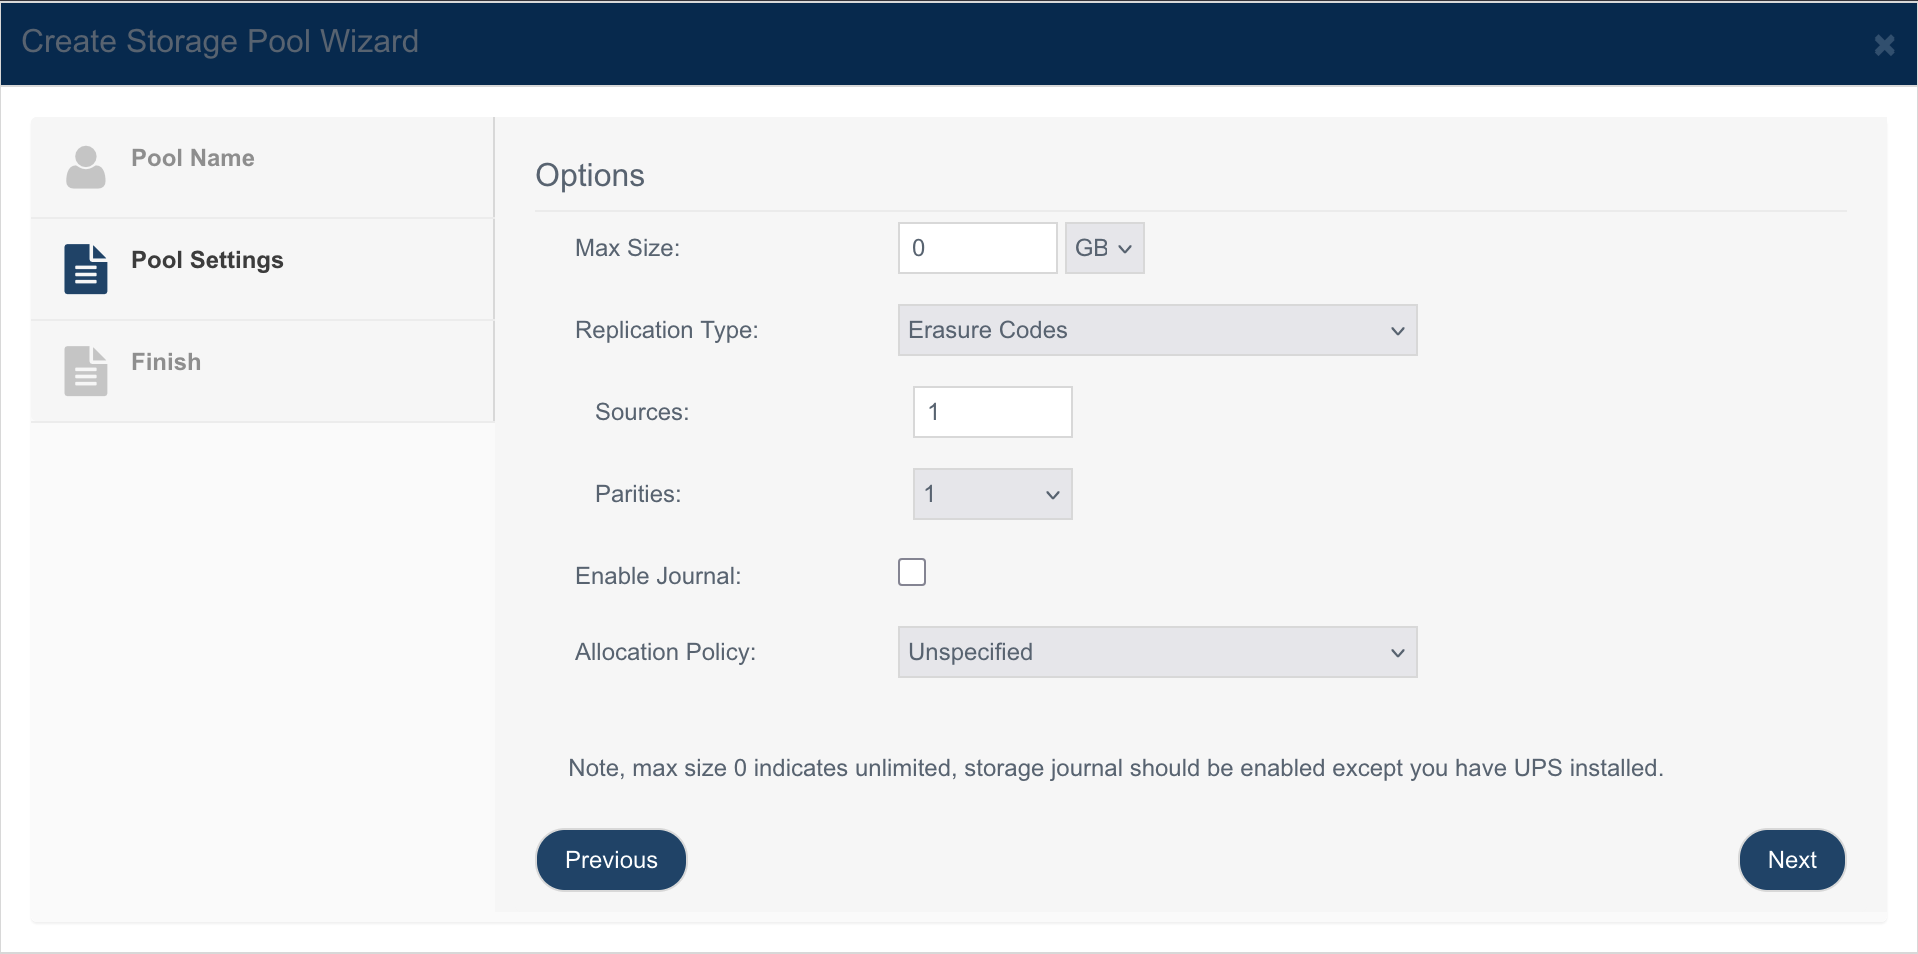1918x954 pixels.
Task: Focus the Max Size input field
Action: pos(977,248)
